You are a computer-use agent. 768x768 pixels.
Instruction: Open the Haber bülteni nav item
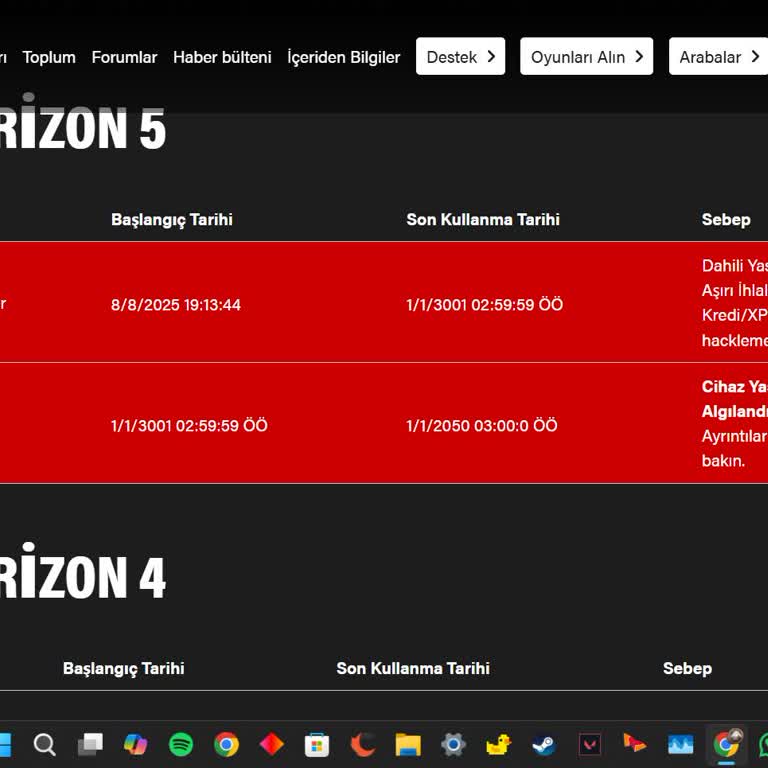(222, 57)
